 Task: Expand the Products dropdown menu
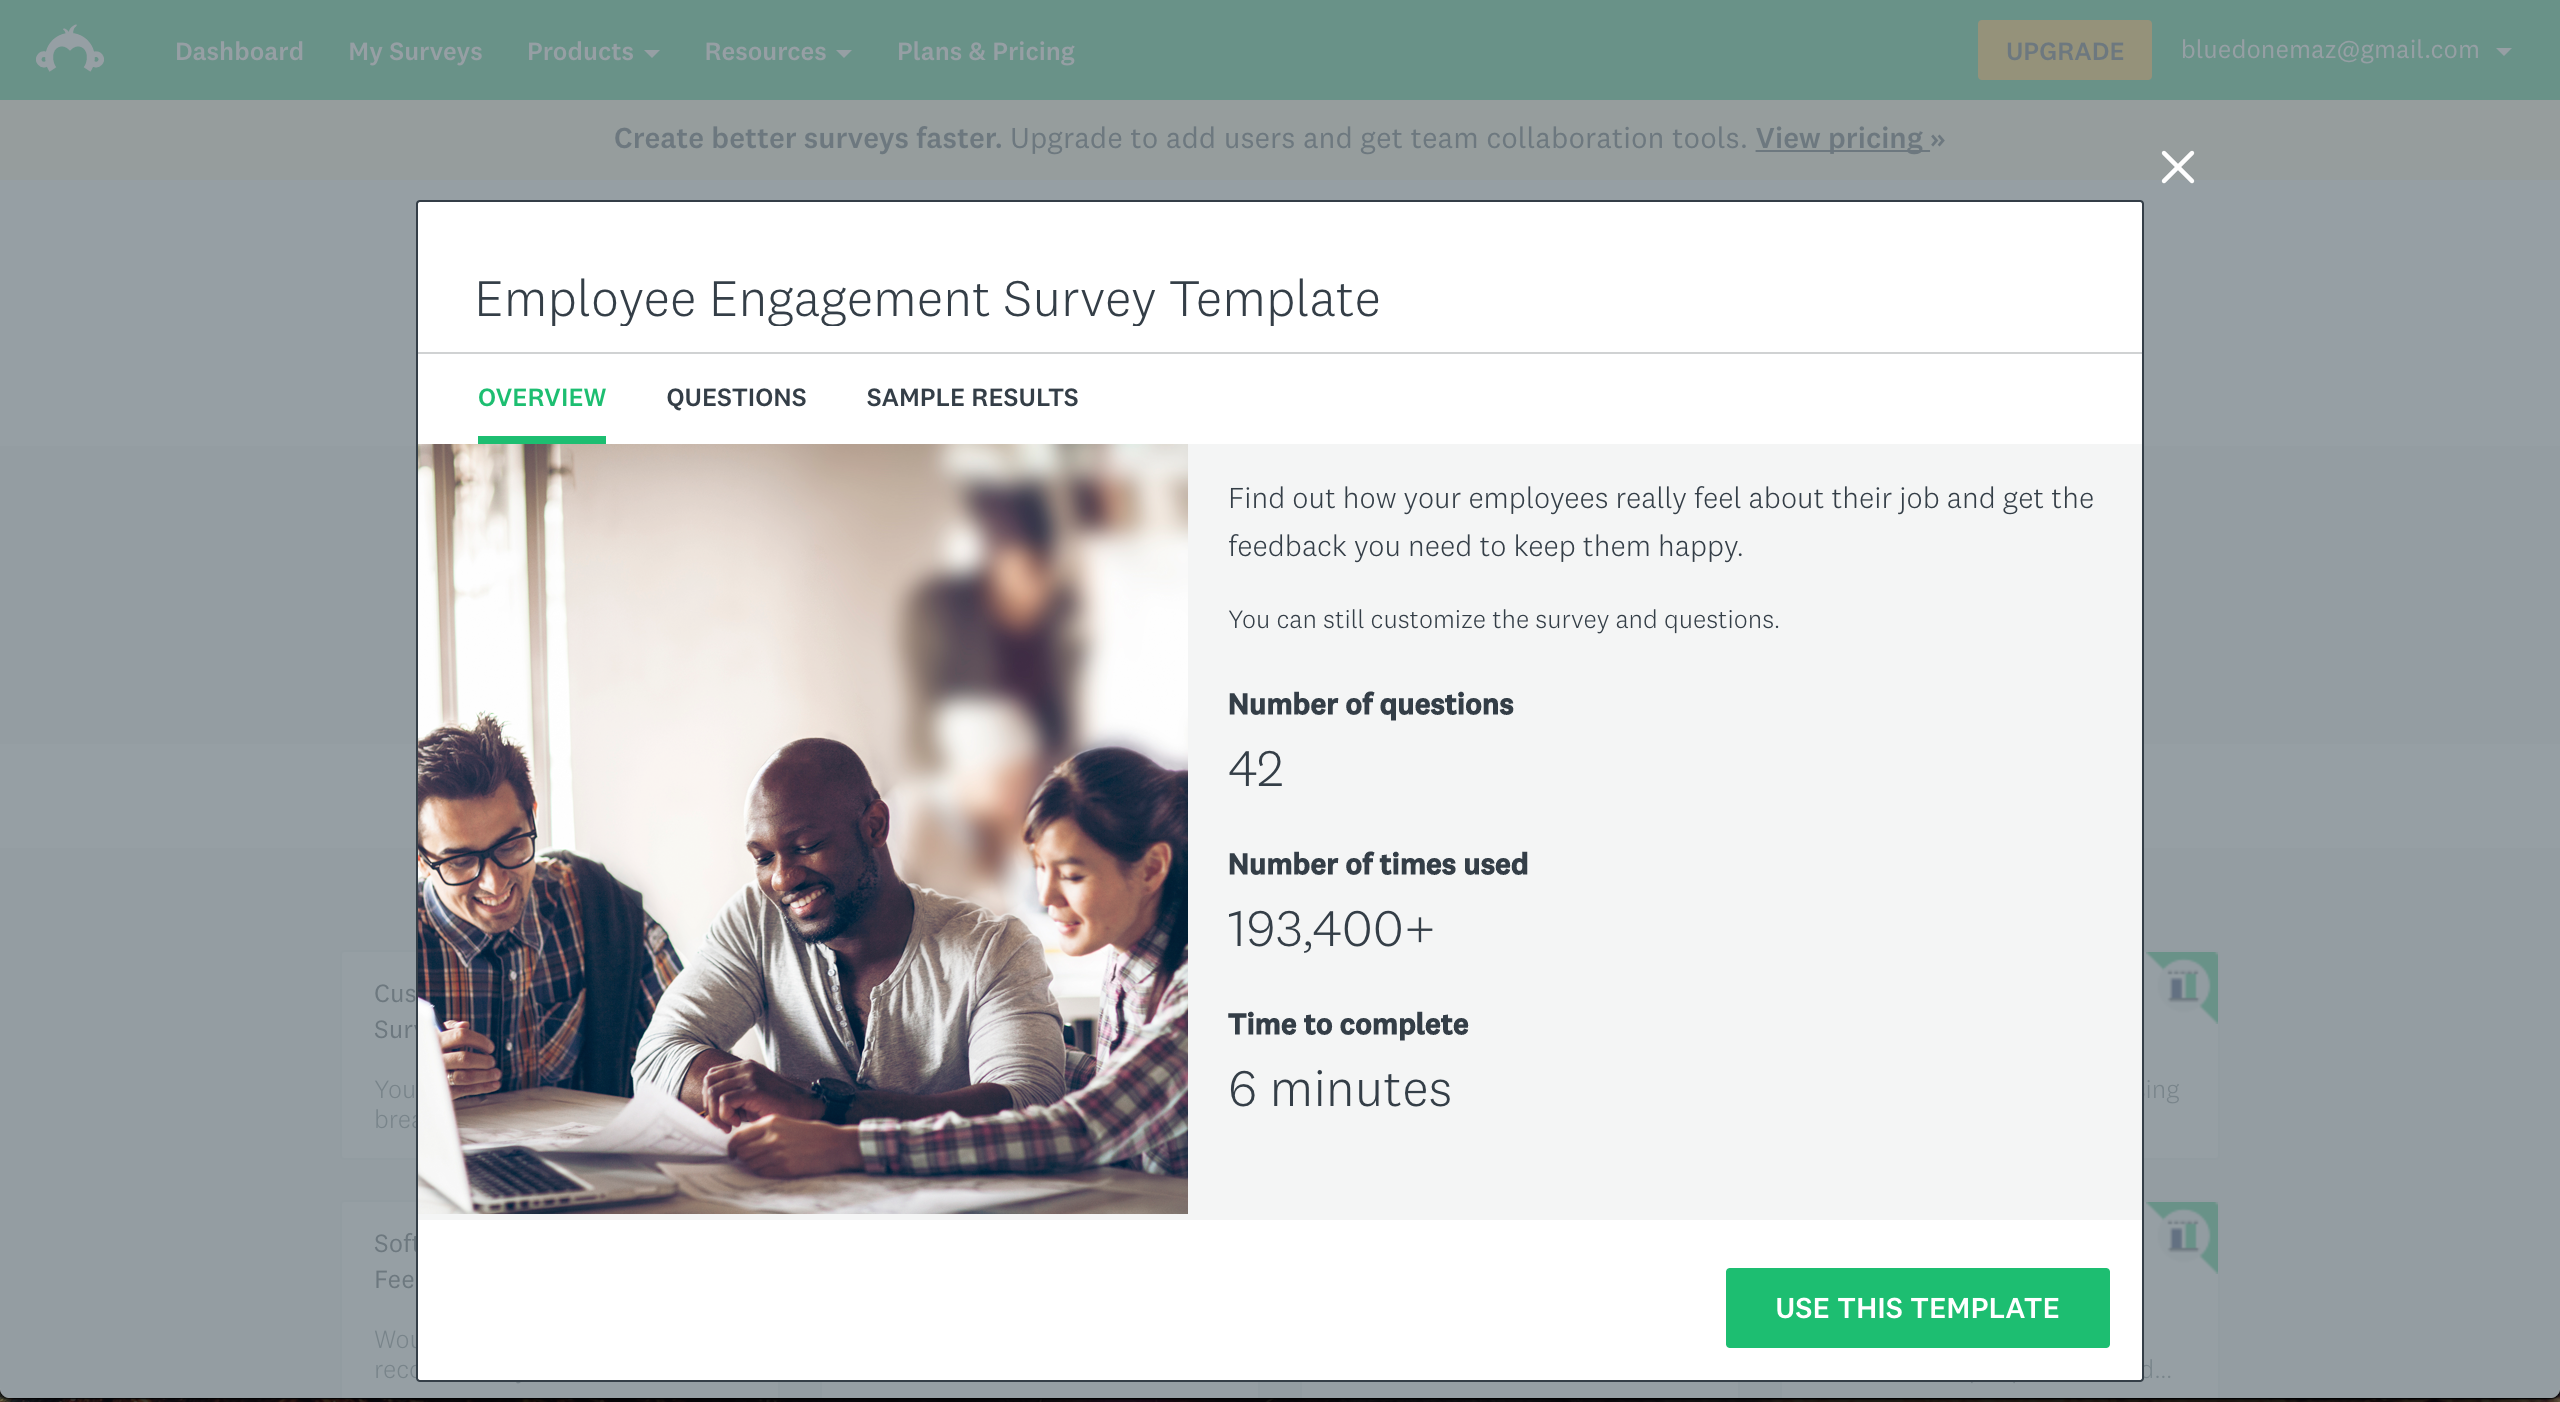pyautogui.click(x=593, y=51)
